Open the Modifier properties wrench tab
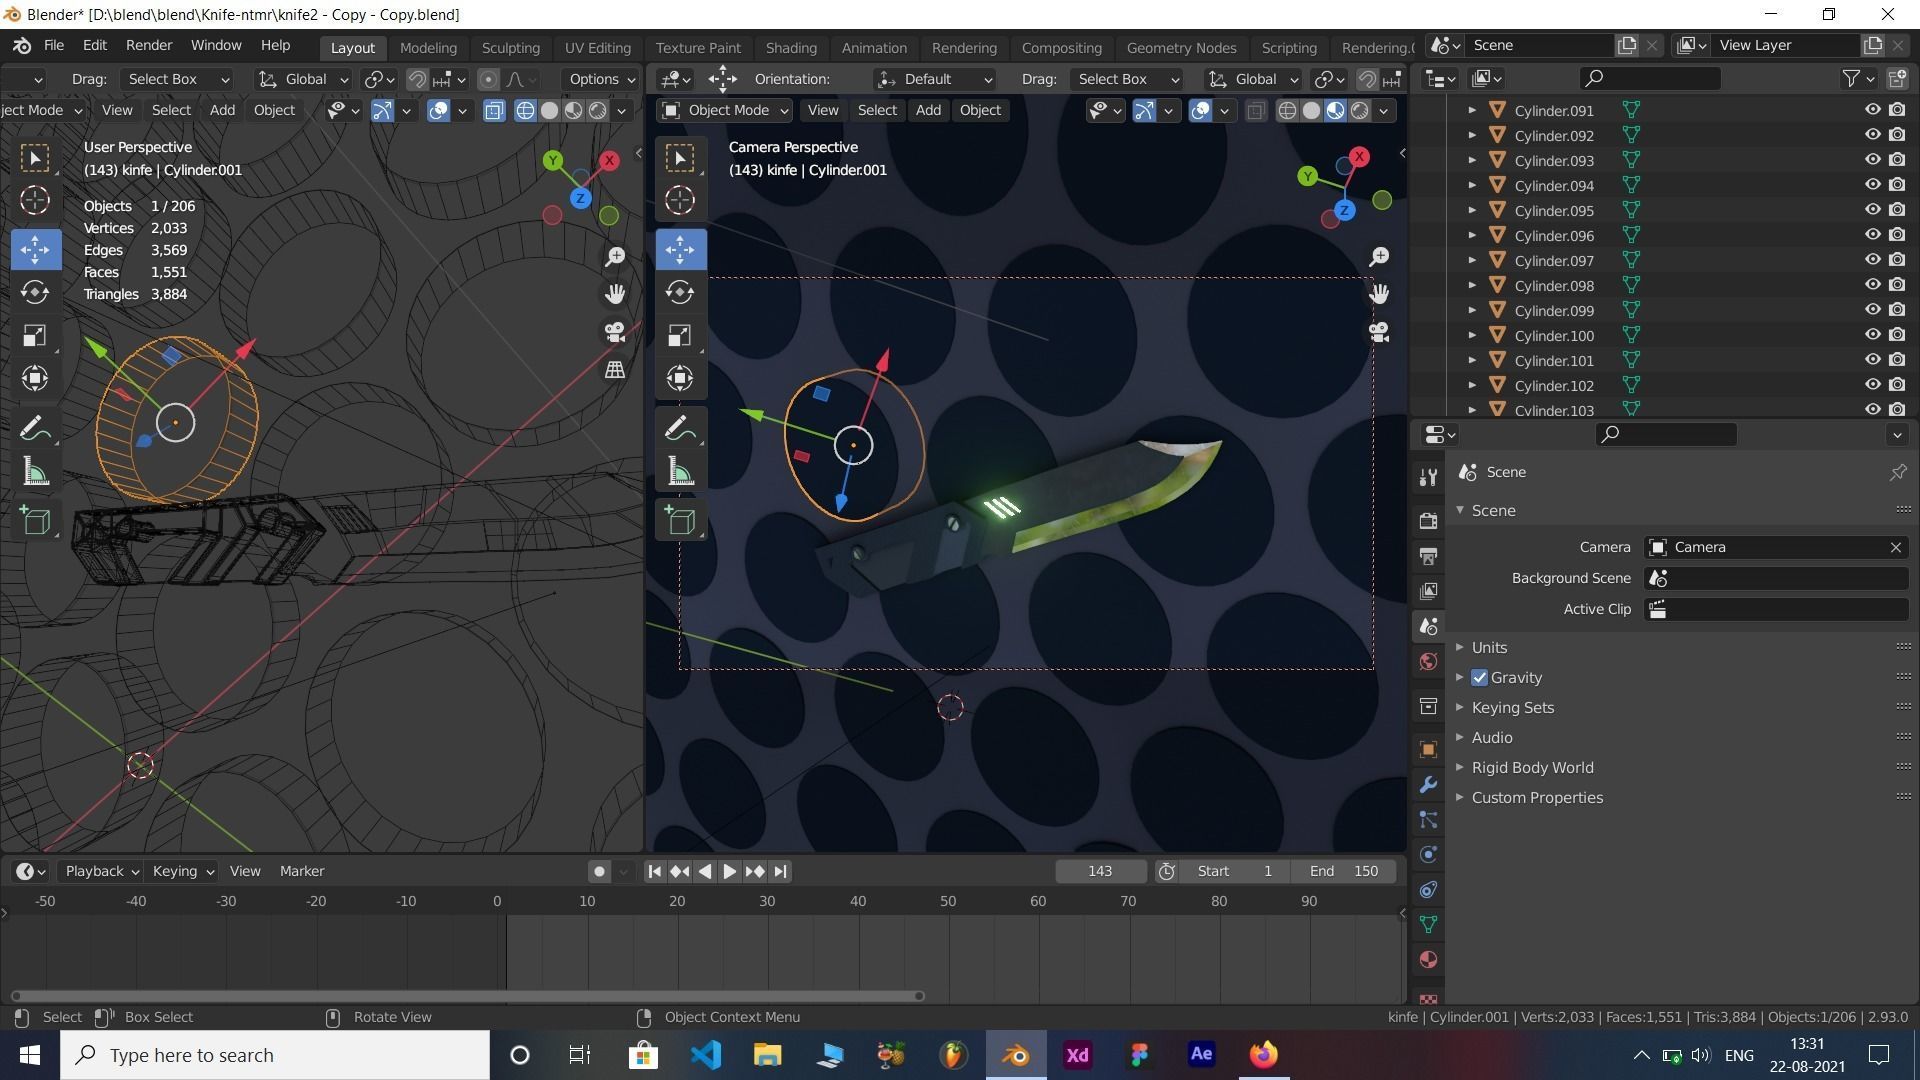The width and height of the screenshot is (1920, 1080). 1428,785
